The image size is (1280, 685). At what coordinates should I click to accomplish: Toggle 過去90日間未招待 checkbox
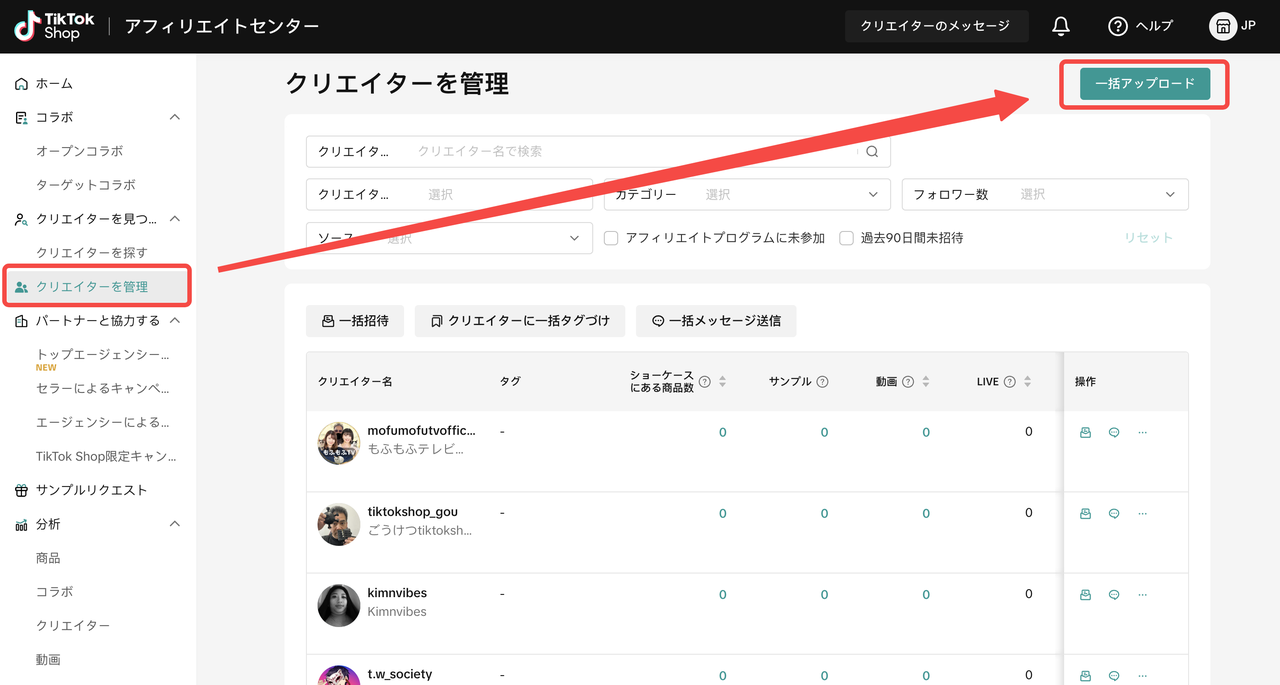[x=846, y=238]
